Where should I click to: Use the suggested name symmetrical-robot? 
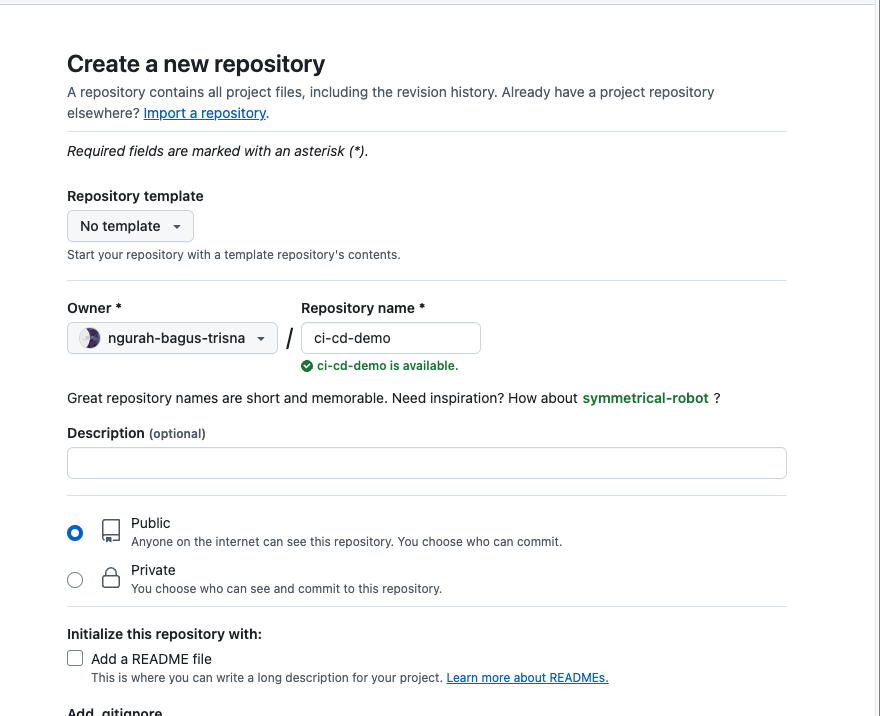pyautogui.click(x=645, y=398)
